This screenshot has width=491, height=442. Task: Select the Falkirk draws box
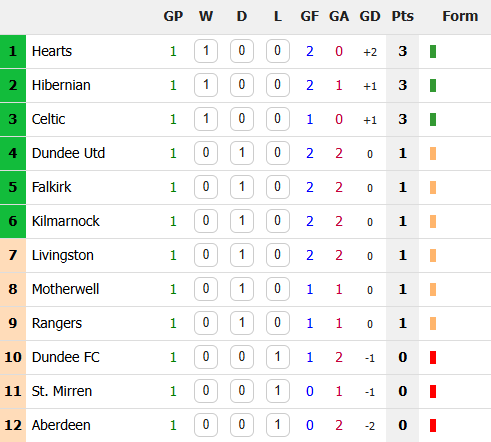[x=242, y=187]
